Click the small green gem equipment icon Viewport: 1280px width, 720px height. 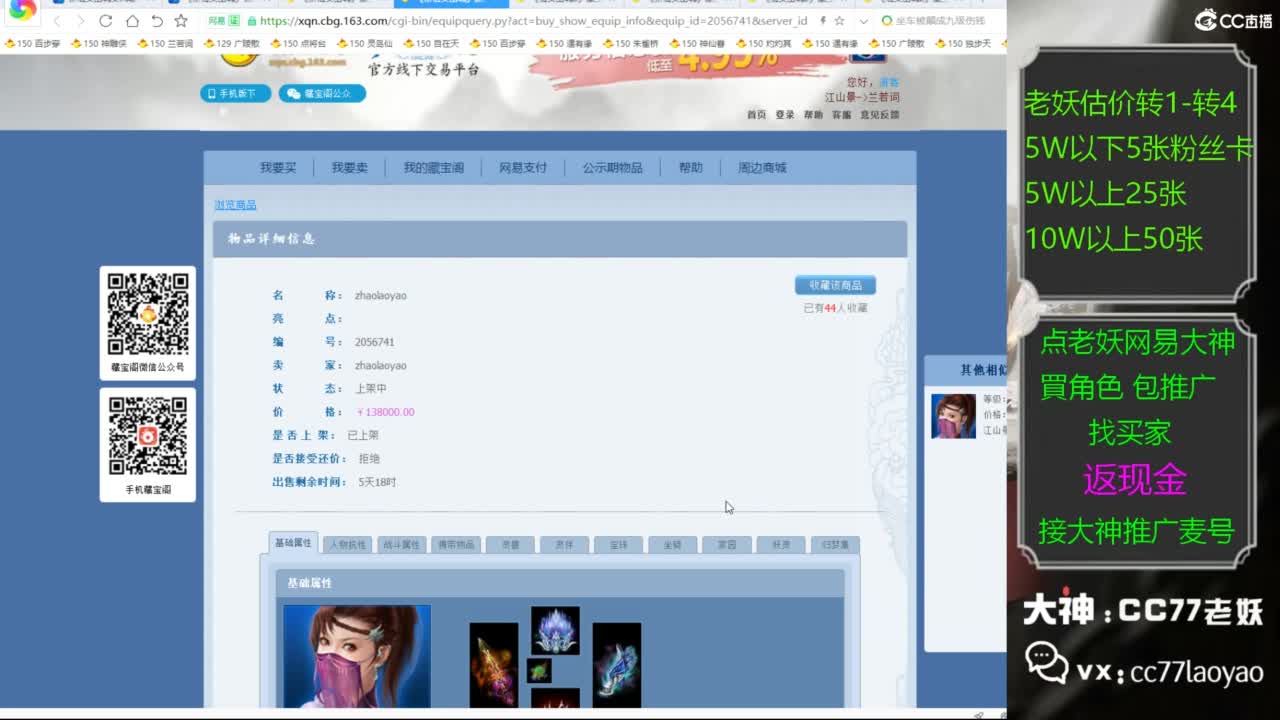point(539,670)
